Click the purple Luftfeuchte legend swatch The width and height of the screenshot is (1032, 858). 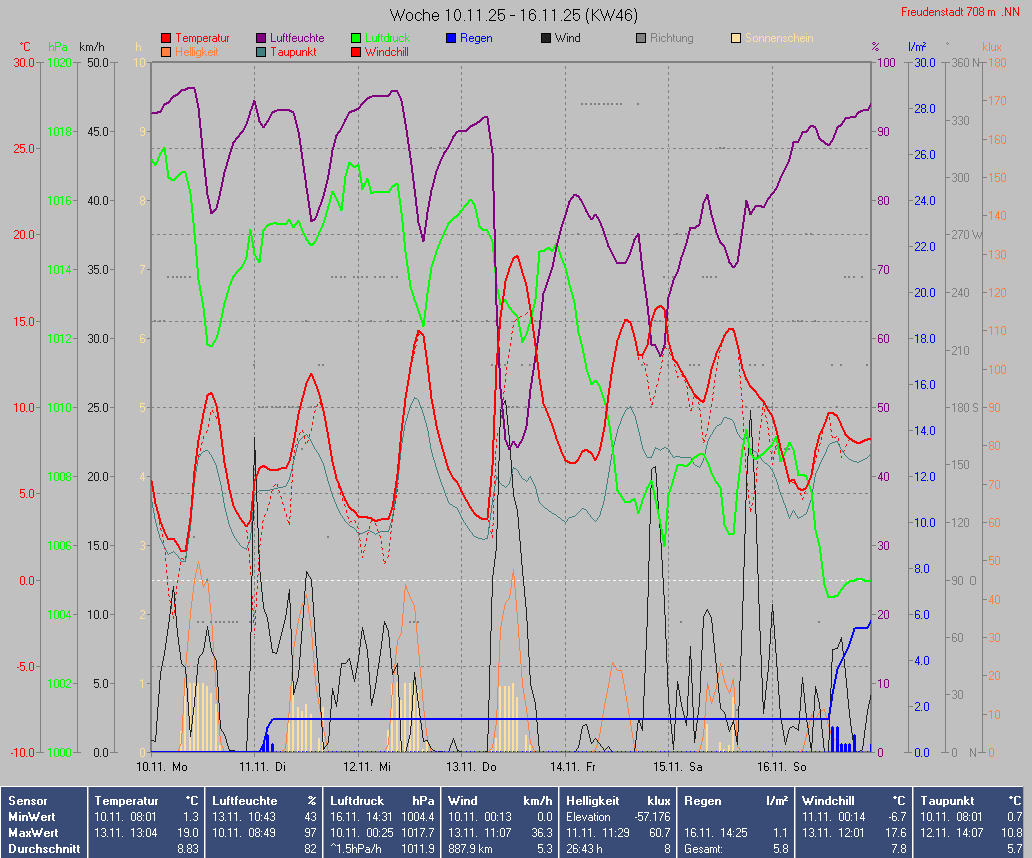[x=262, y=38]
